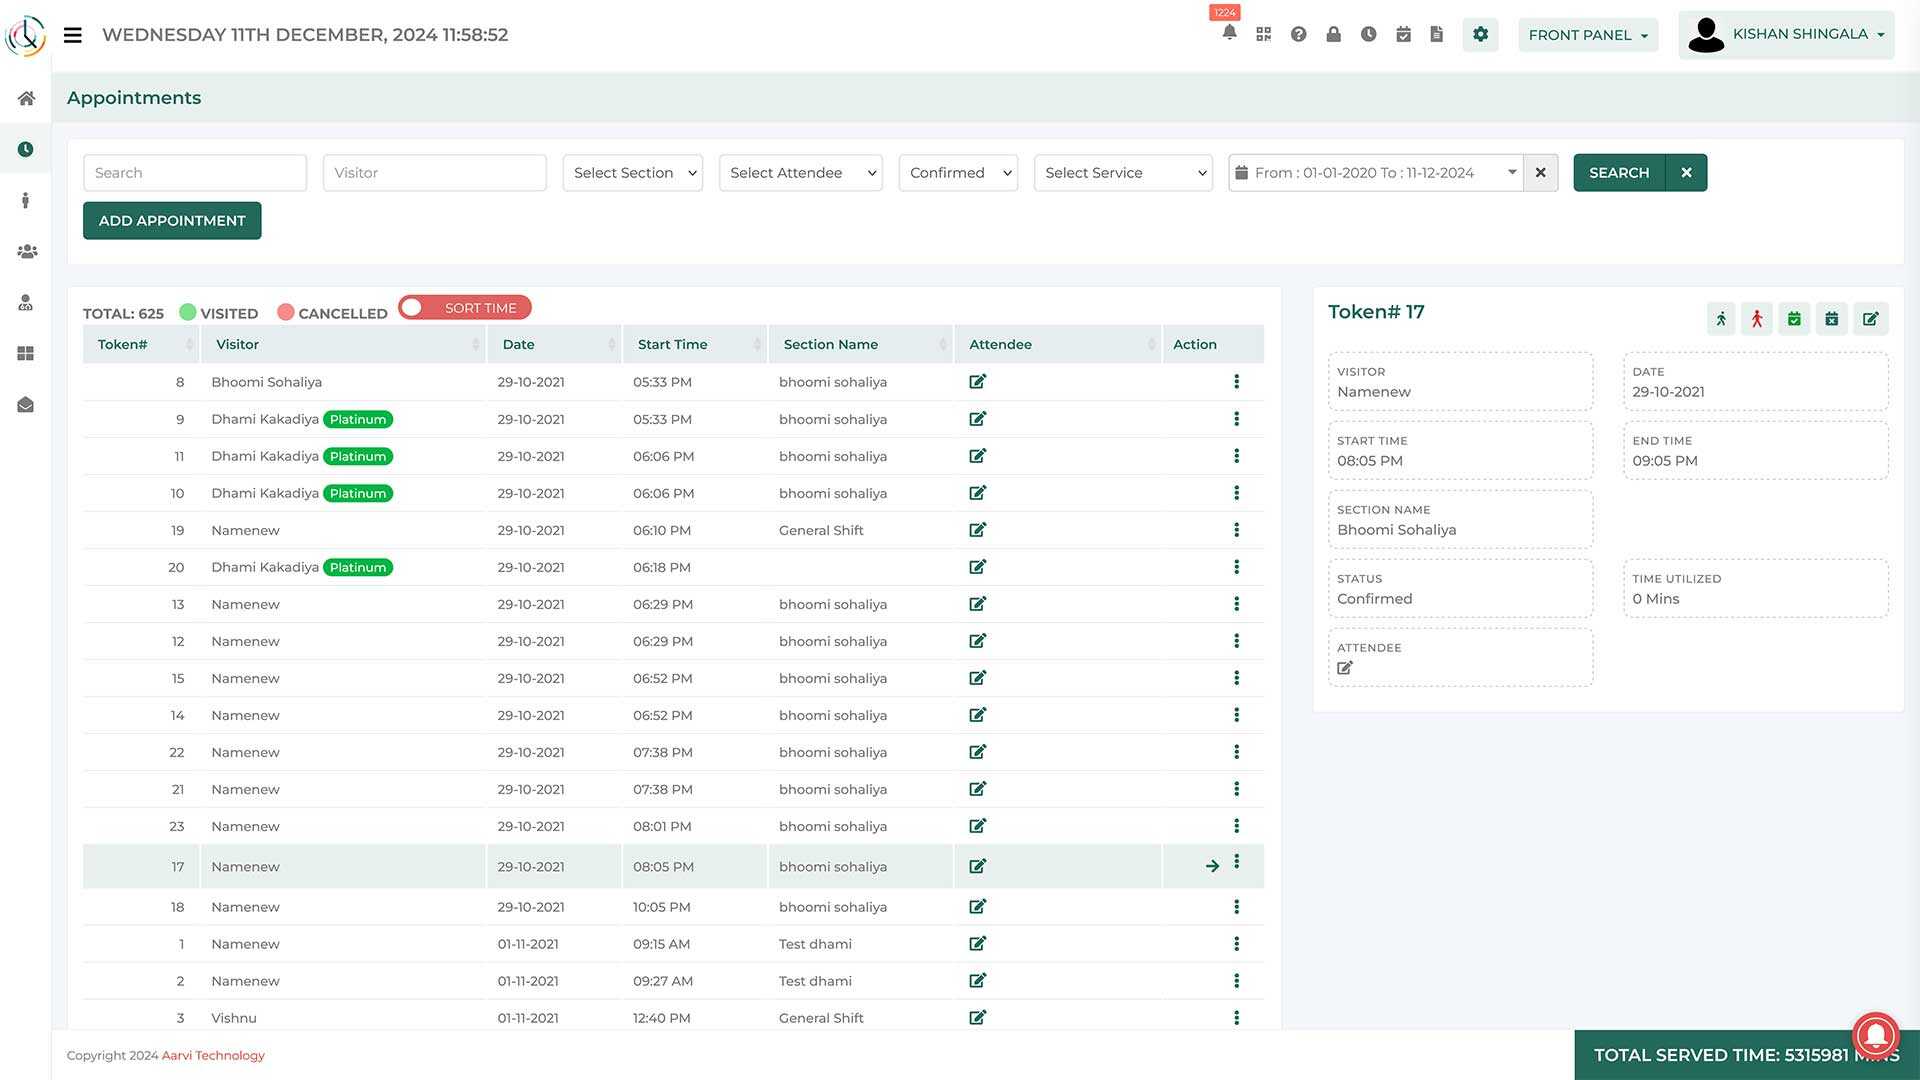Open the FRONT PANEL menu
This screenshot has width=1920, height=1080.
(x=1587, y=35)
